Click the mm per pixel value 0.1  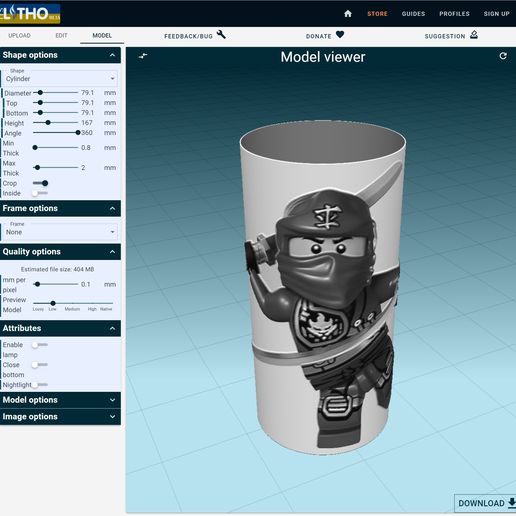tap(86, 284)
